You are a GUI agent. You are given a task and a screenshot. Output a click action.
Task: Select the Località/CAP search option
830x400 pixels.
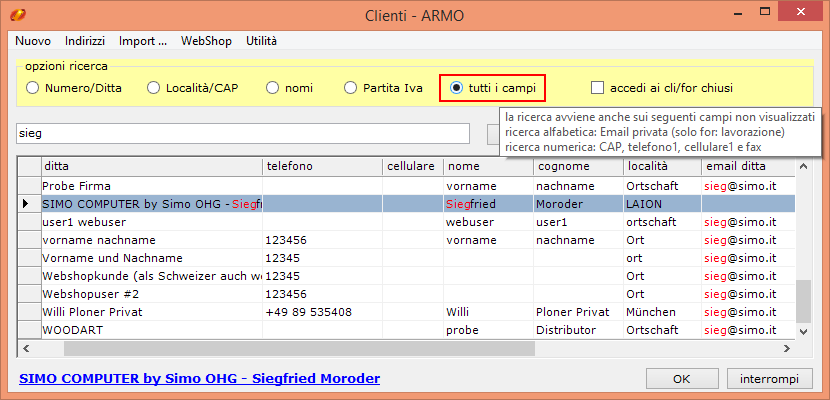[x=153, y=88]
